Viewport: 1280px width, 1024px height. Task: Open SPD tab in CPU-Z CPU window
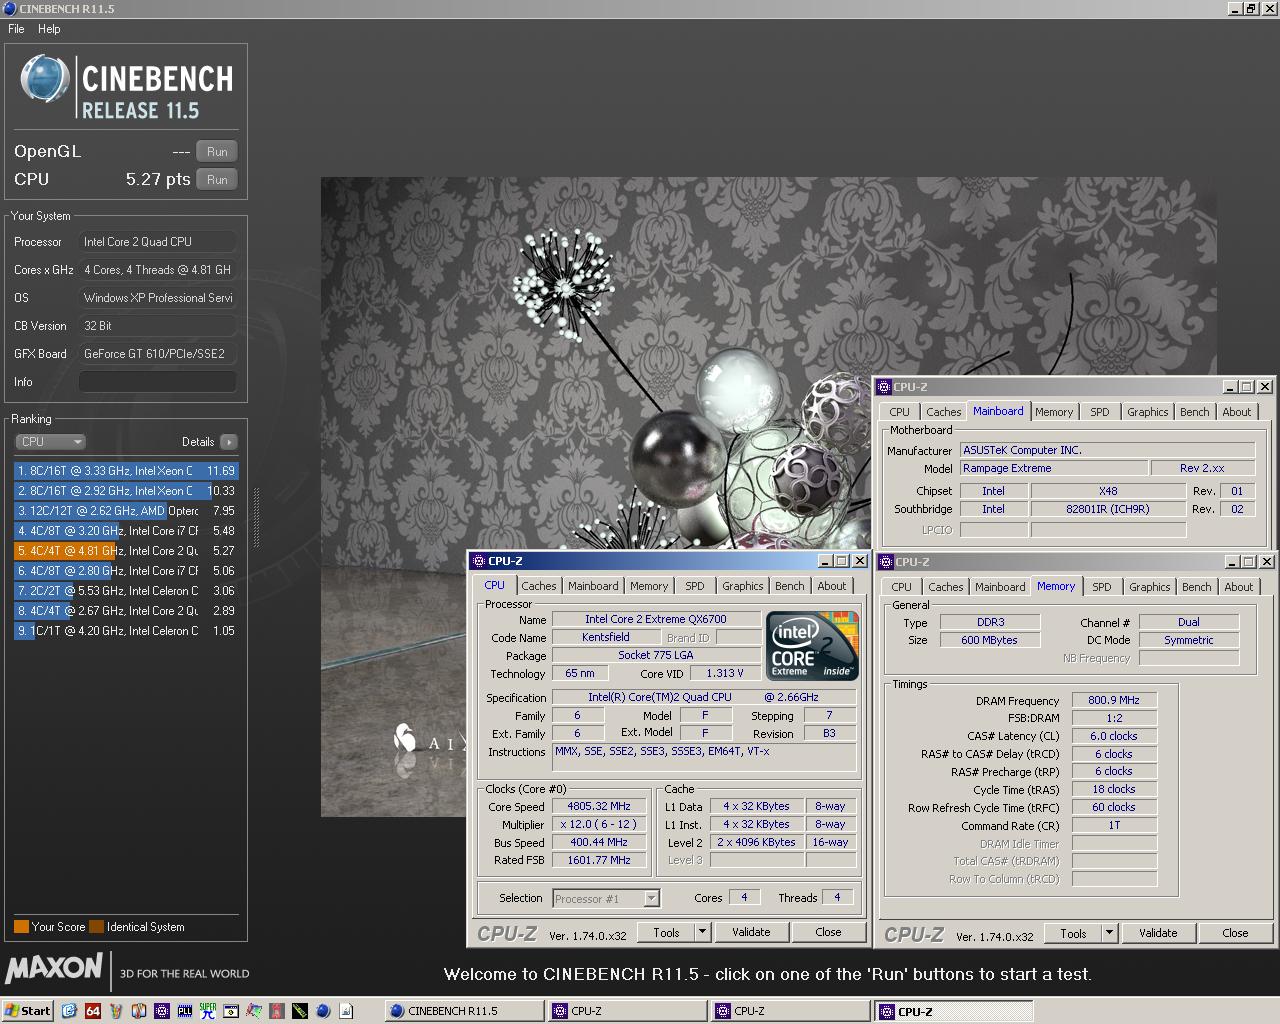pyautogui.click(x=694, y=587)
